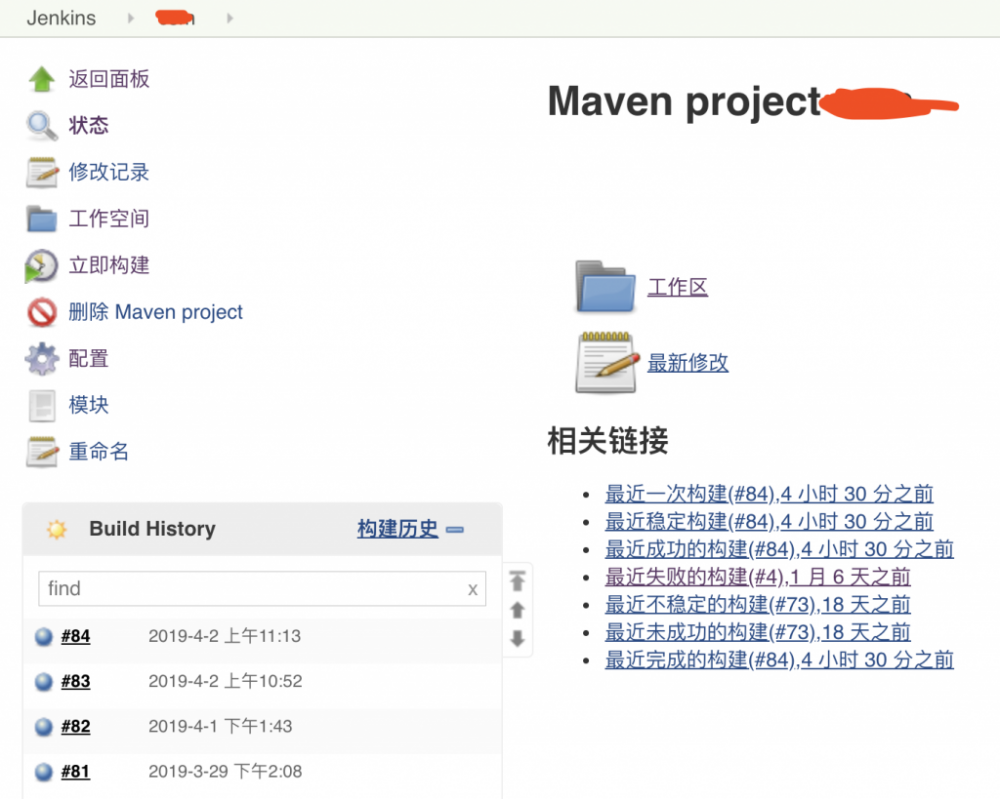Viewport: 1000px width, 799px height.
Task: Open 修改记录 via its notepad icon
Action: point(40,171)
